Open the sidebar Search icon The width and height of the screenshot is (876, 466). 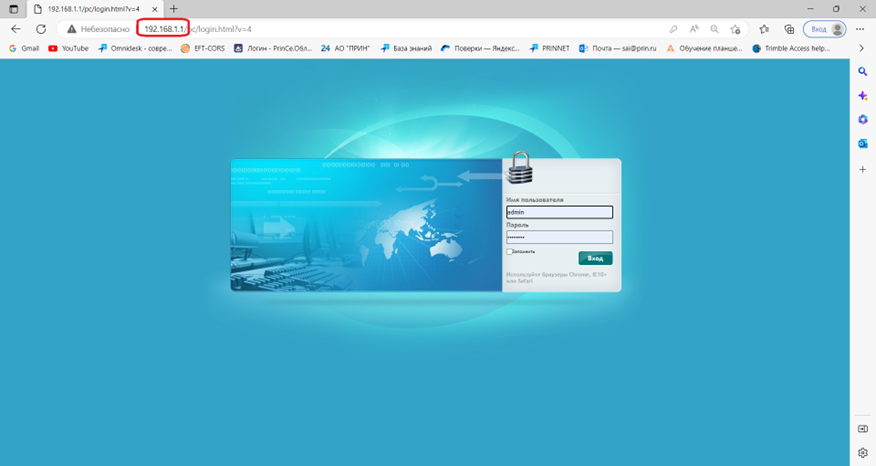(x=863, y=72)
